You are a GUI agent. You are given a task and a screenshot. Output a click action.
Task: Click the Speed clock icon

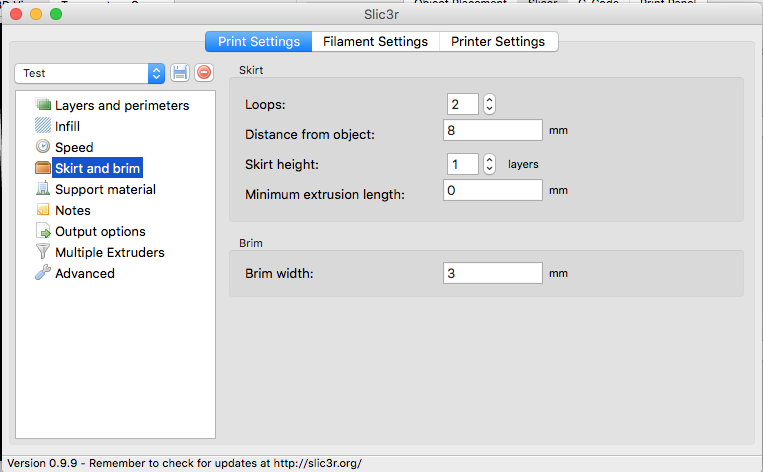(43, 146)
